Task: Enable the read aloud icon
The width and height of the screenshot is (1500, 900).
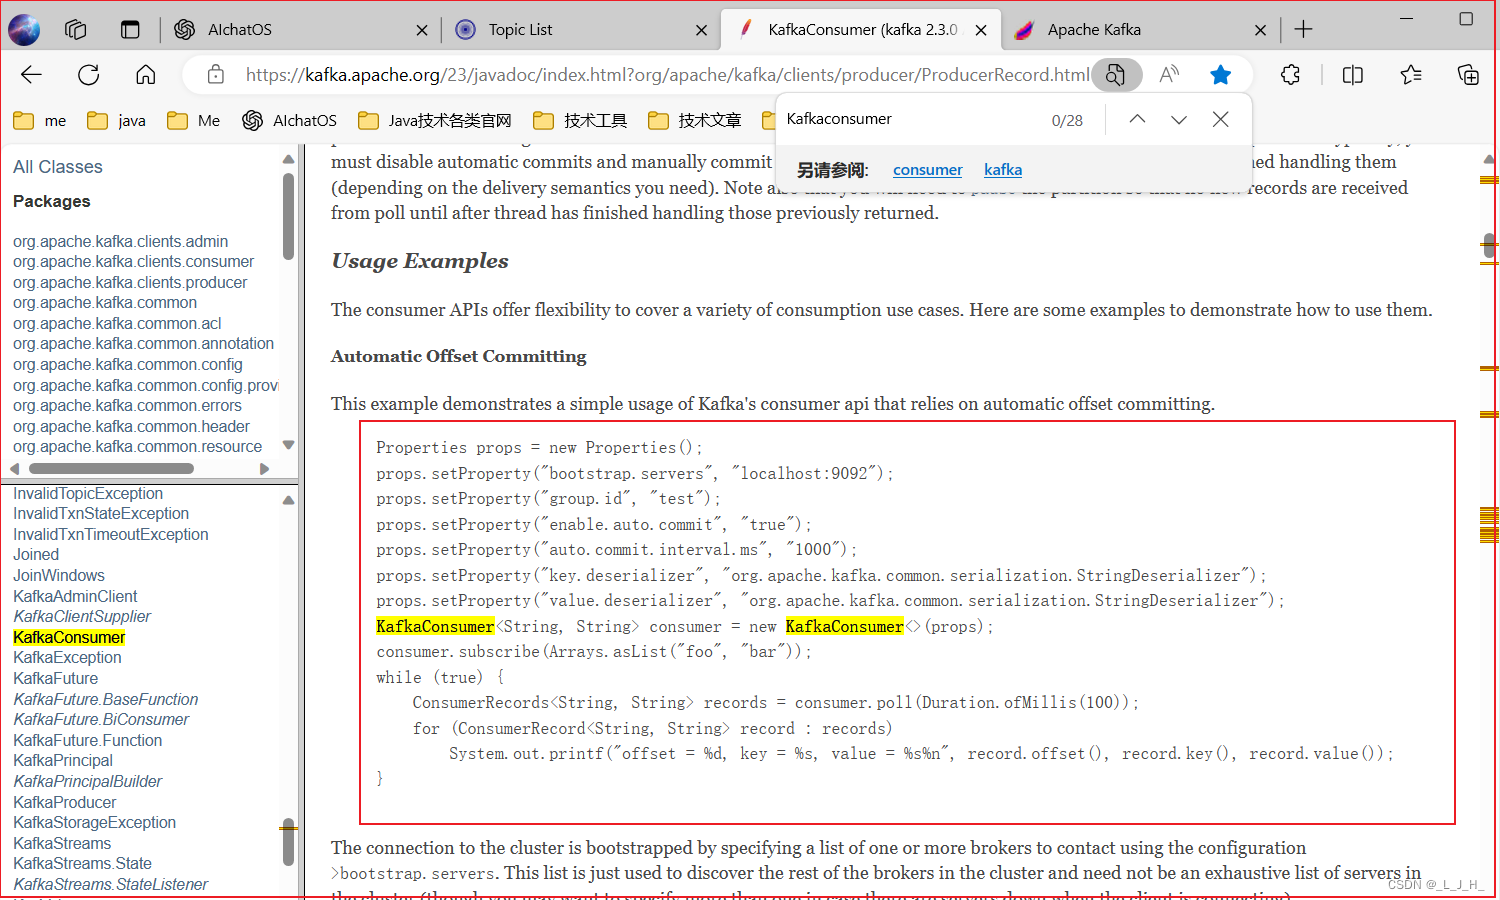Action: click(x=1169, y=75)
